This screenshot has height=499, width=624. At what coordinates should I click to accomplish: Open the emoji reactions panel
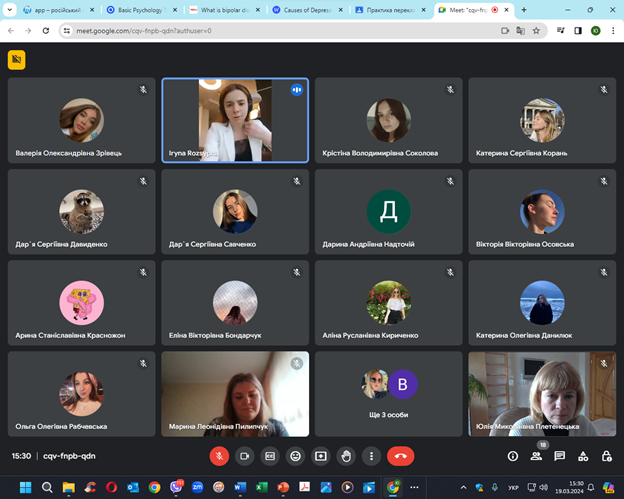click(x=295, y=455)
